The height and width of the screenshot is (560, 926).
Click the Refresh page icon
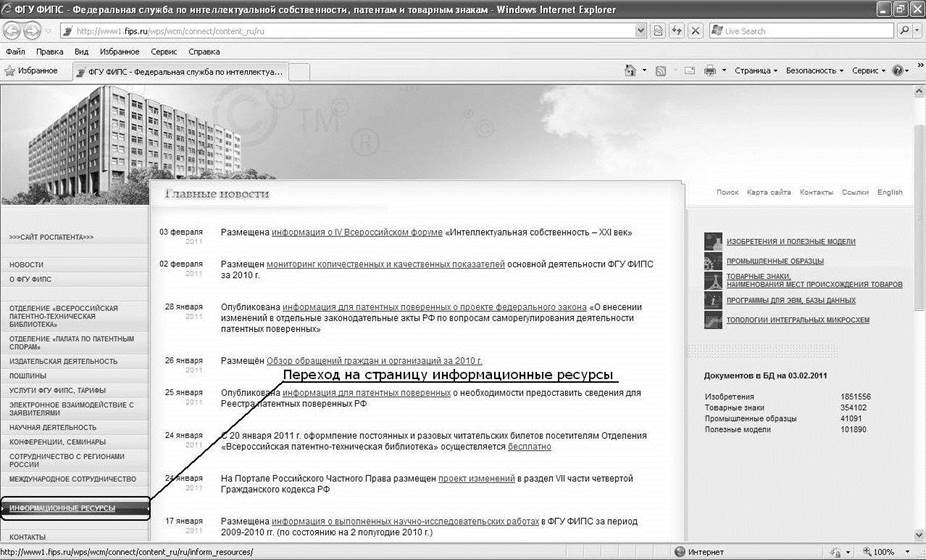pos(676,31)
